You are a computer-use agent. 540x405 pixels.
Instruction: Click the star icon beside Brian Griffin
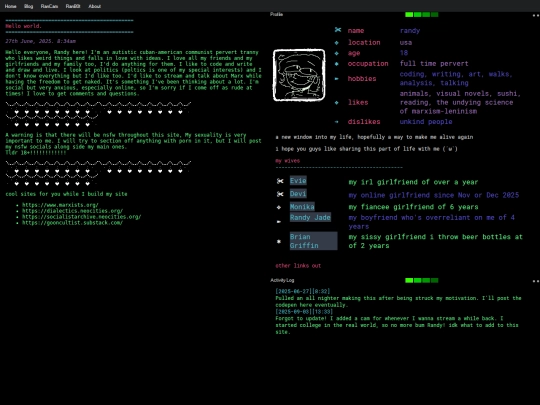click(x=279, y=241)
